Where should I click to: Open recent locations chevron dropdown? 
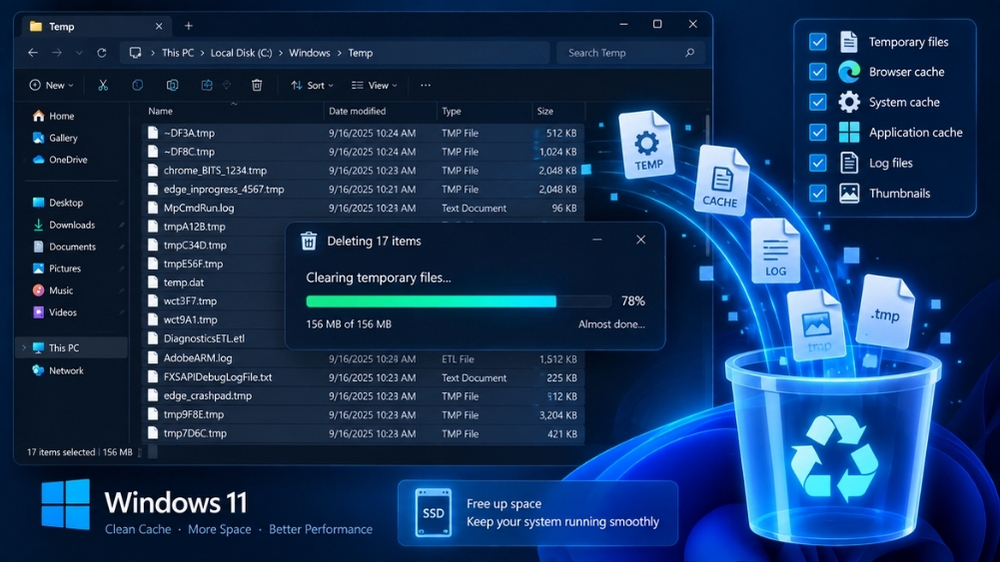click(x=79, y=53)
